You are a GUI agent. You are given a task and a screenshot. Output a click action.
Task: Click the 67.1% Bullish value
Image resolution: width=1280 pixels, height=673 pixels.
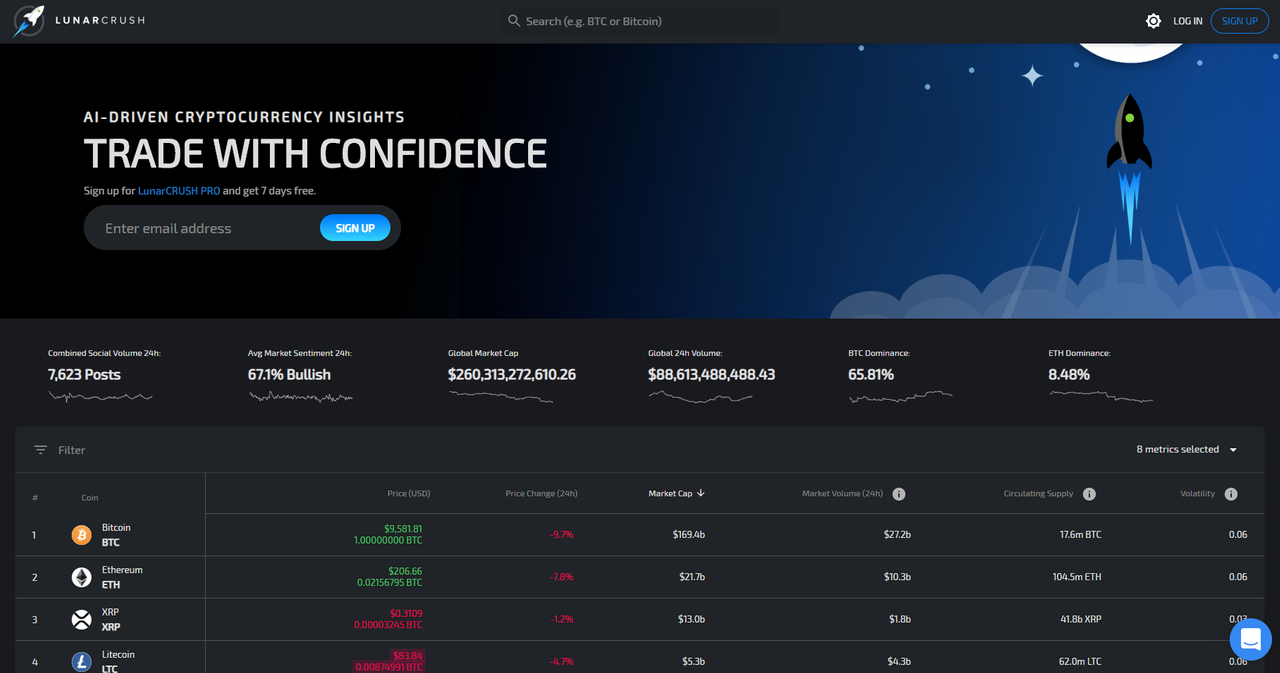(289, 374)
